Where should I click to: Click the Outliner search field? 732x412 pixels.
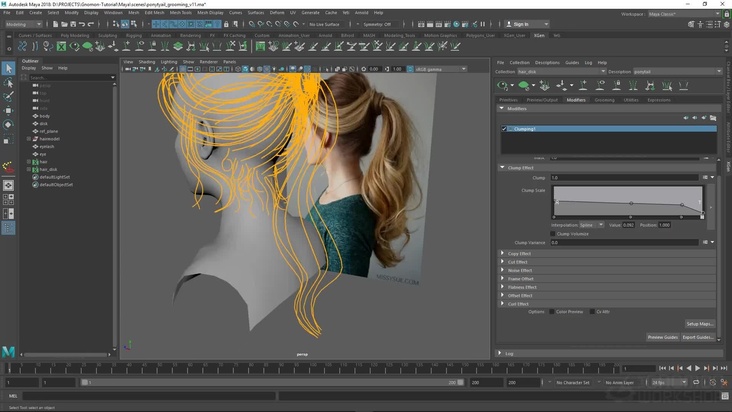coord(71,77)
